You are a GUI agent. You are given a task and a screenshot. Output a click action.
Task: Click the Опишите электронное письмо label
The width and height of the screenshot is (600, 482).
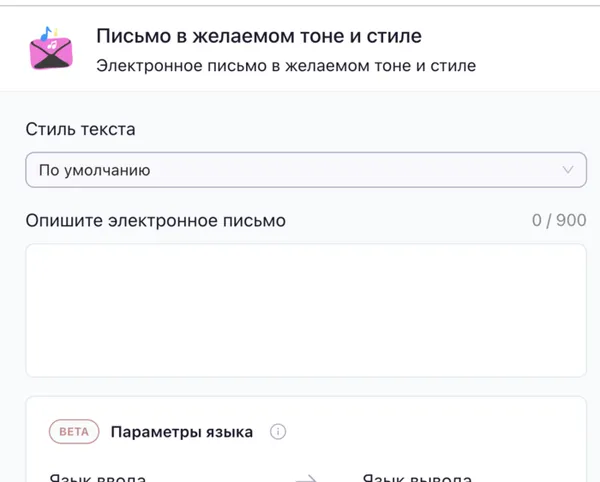(x=155, y=220)
